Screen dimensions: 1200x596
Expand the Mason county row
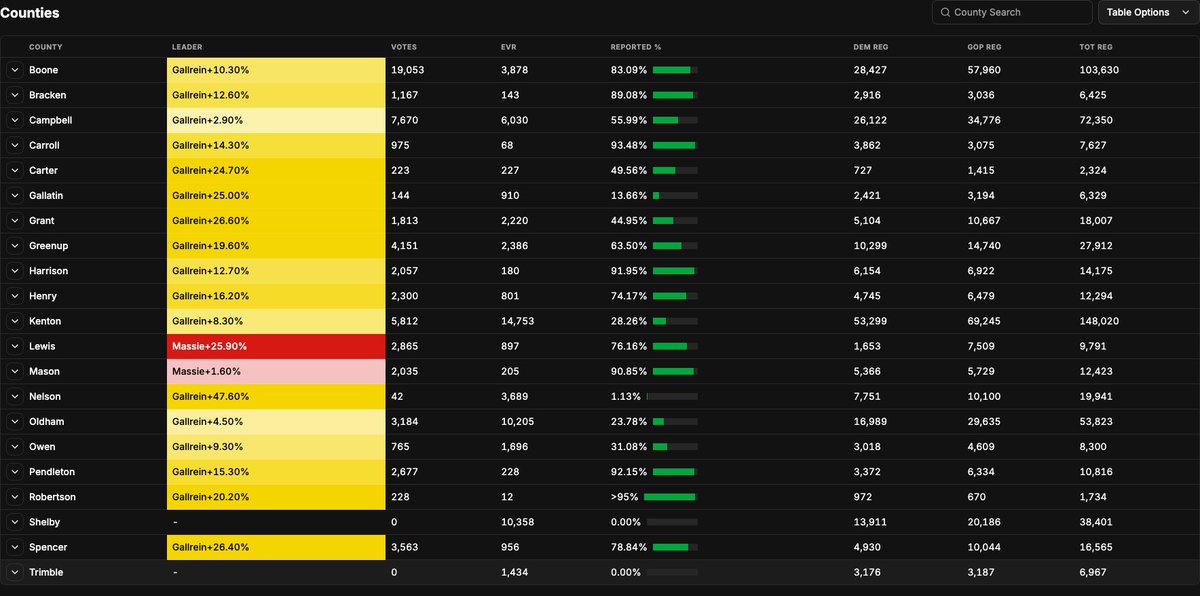click(15, 371)
